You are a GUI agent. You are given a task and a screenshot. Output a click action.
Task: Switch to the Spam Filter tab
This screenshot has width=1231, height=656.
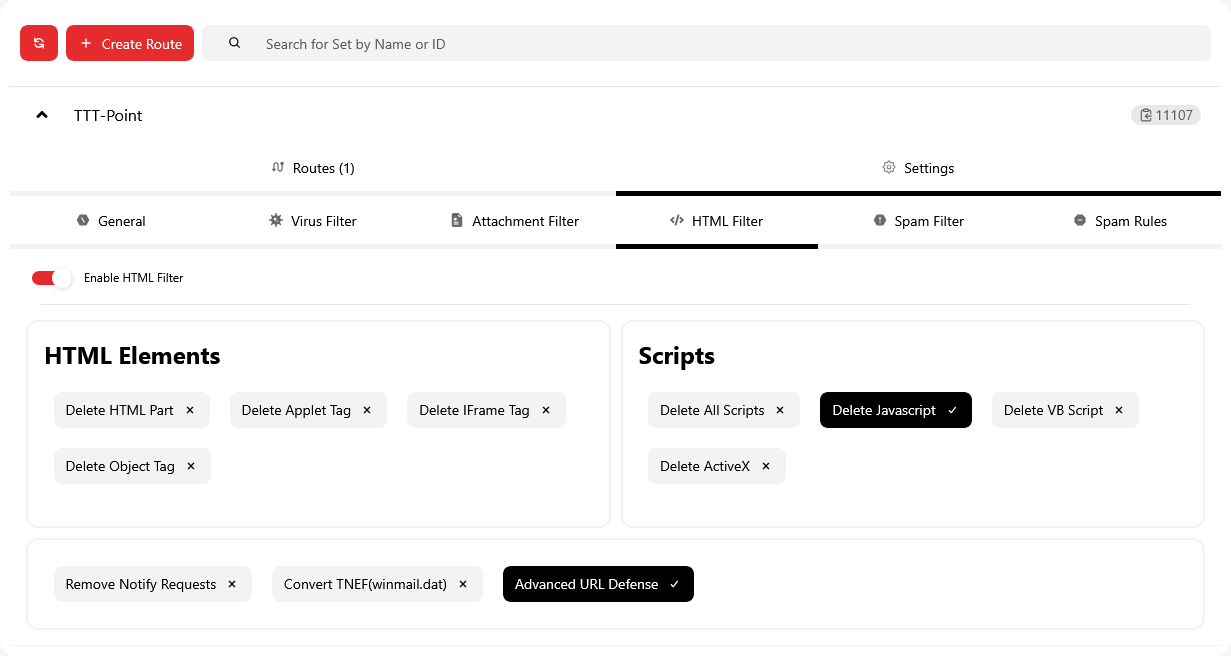pyautogui.click(x=918, y=221)
